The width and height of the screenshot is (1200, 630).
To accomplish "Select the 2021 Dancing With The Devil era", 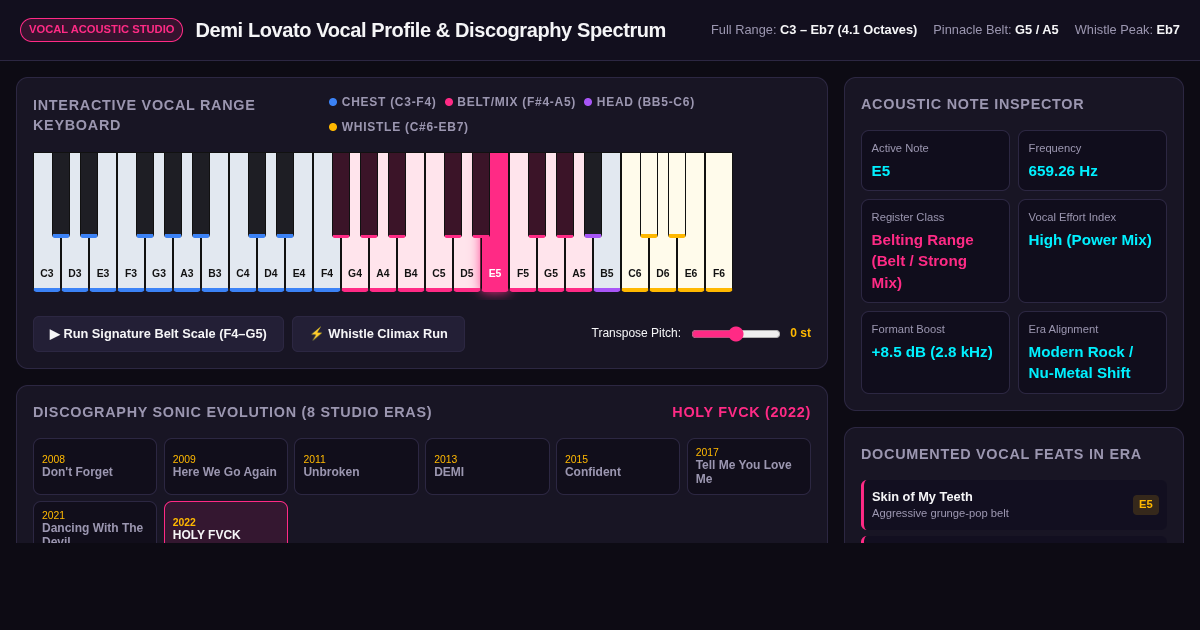I will tap(95, 522).
